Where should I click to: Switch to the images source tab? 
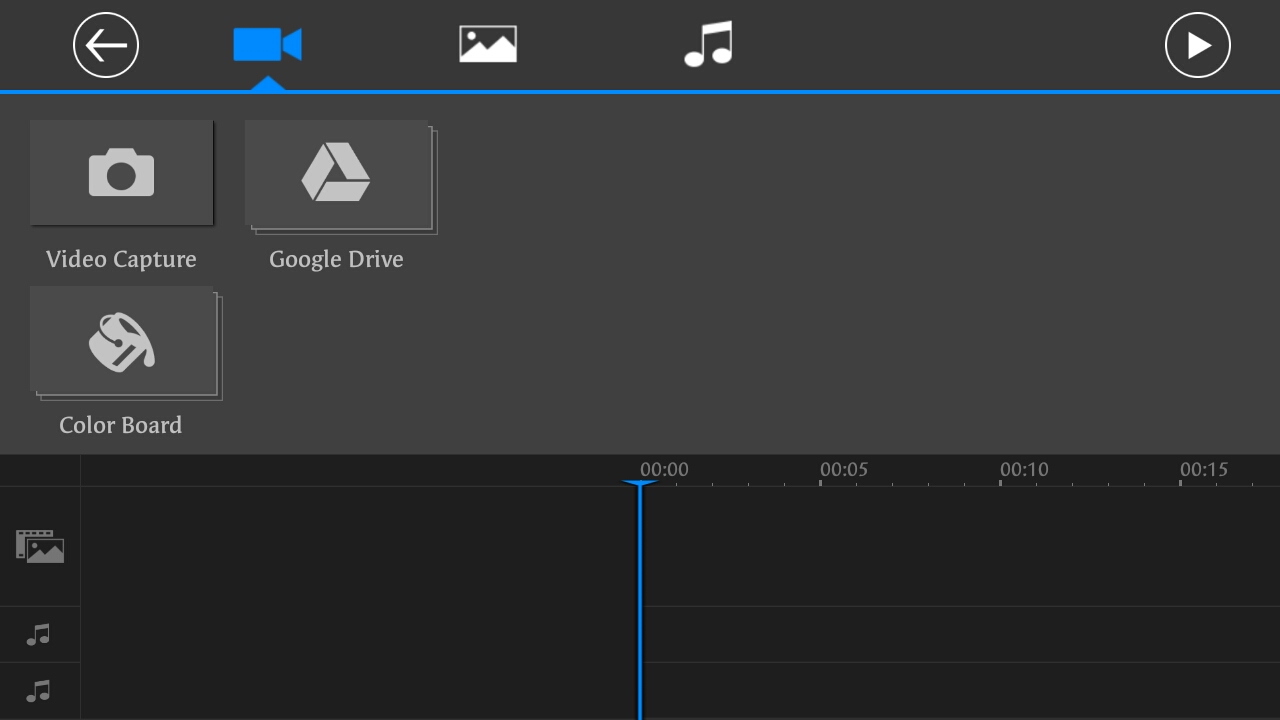point(487,44)
